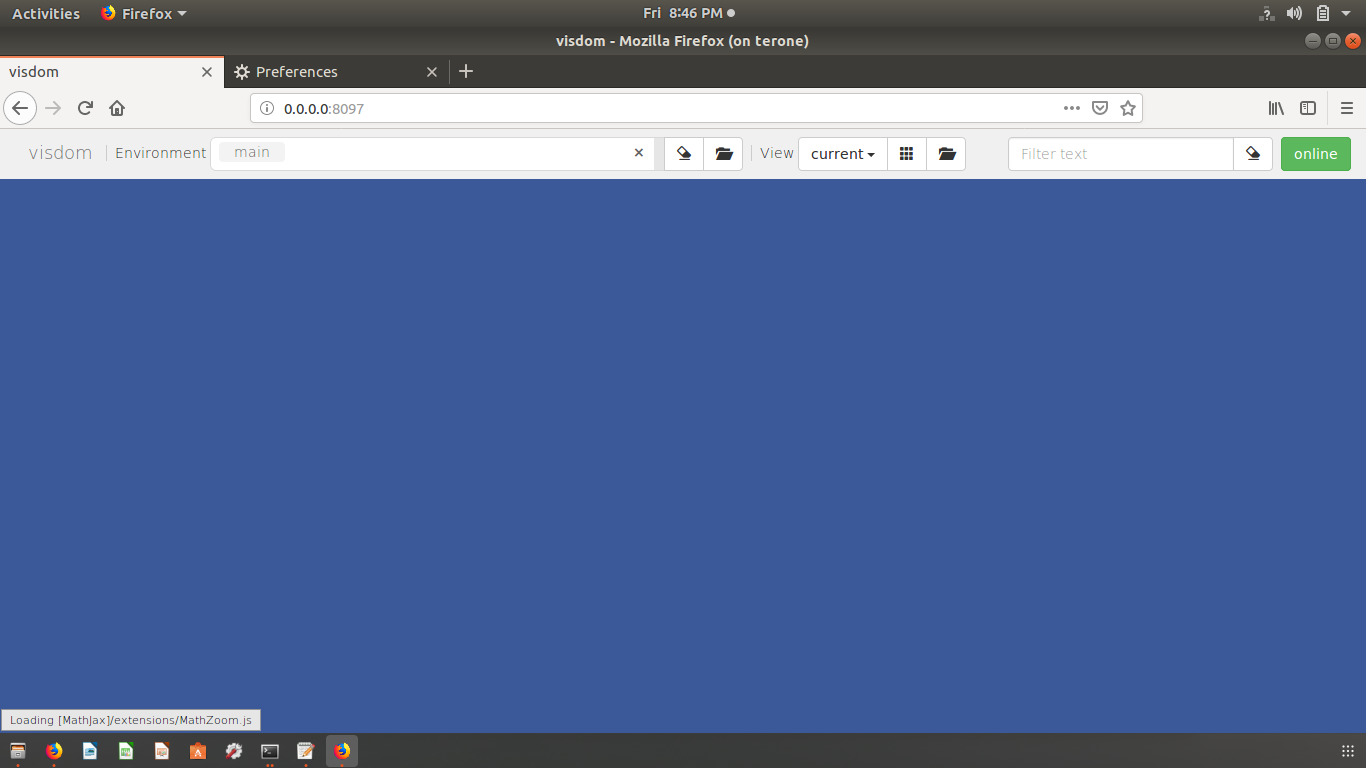This screenshot has height=768, width=1366.
Task: Open the Firefox Library icon
Action: [1277, 108]
